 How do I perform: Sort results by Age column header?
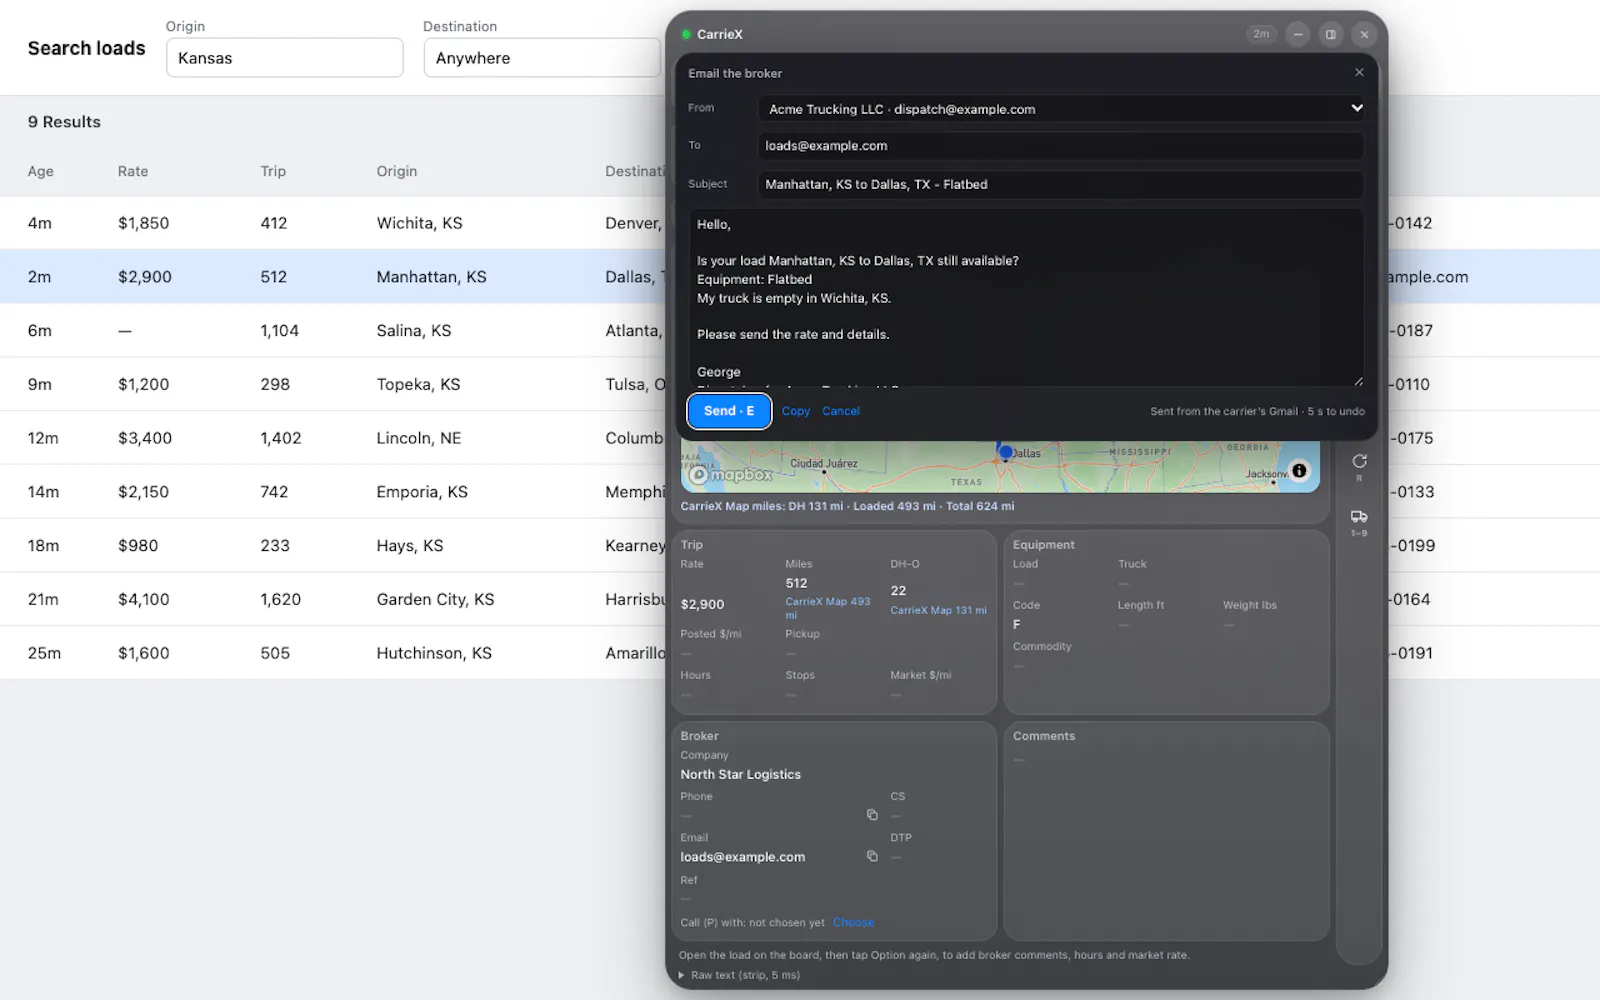pos(41,171)
